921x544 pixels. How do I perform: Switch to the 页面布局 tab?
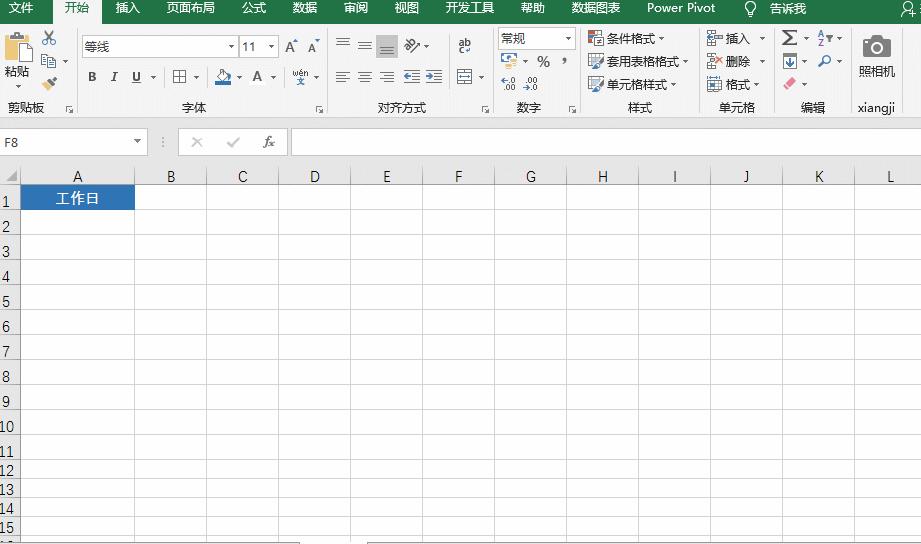pyautogui.click(x=190, y=8)
